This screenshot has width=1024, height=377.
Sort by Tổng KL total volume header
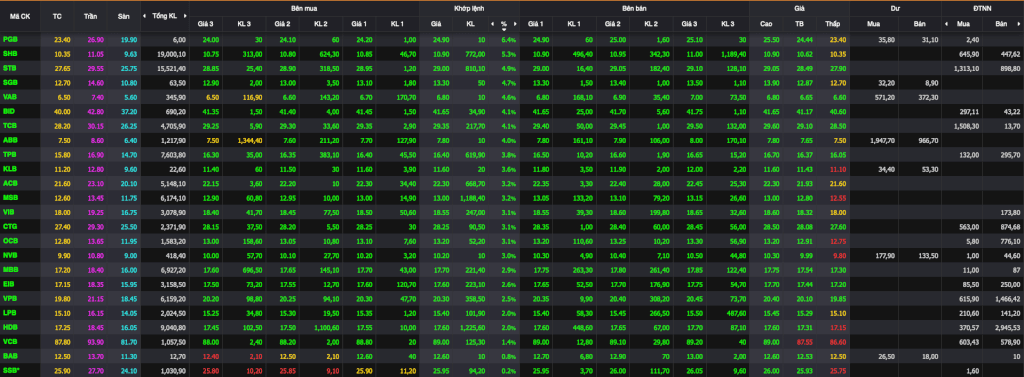tap(164, 16)
